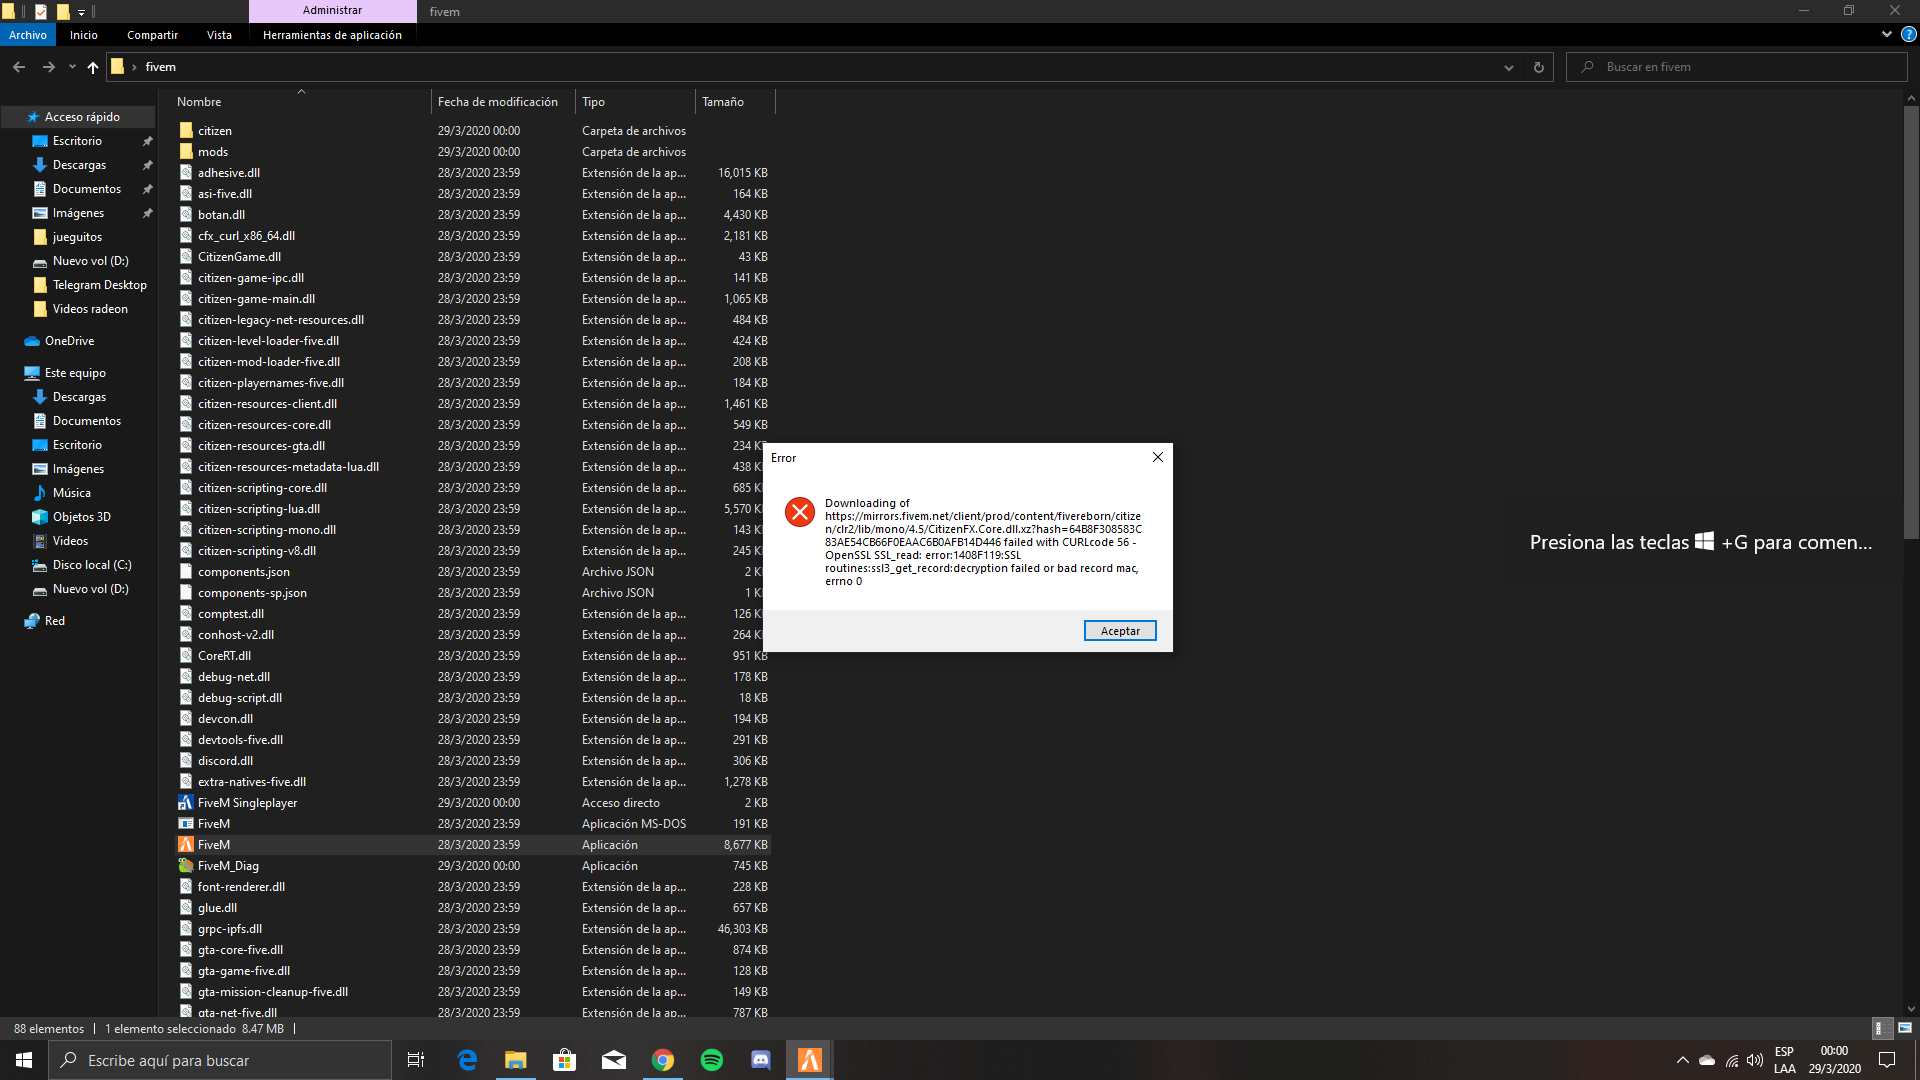Open Microsoft Edge from the taskbar
1920x1080 pixels.
pos(467,1059)
